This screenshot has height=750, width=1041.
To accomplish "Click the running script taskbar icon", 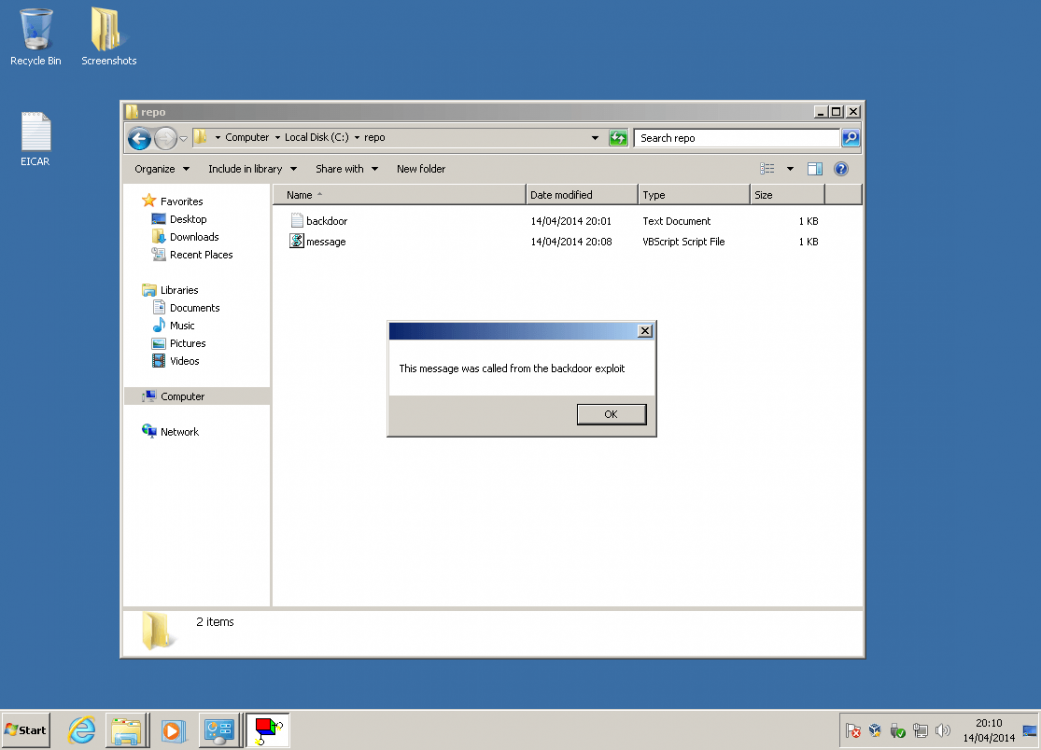I will (268, 731).
